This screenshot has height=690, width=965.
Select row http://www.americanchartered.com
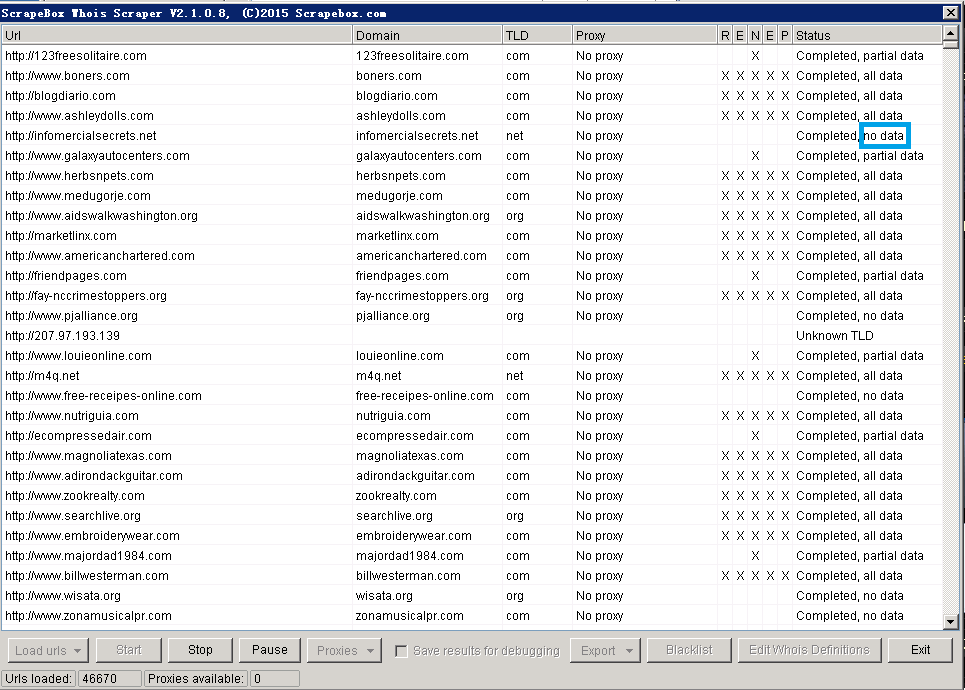pyautogui.click(x=471, y=255)
